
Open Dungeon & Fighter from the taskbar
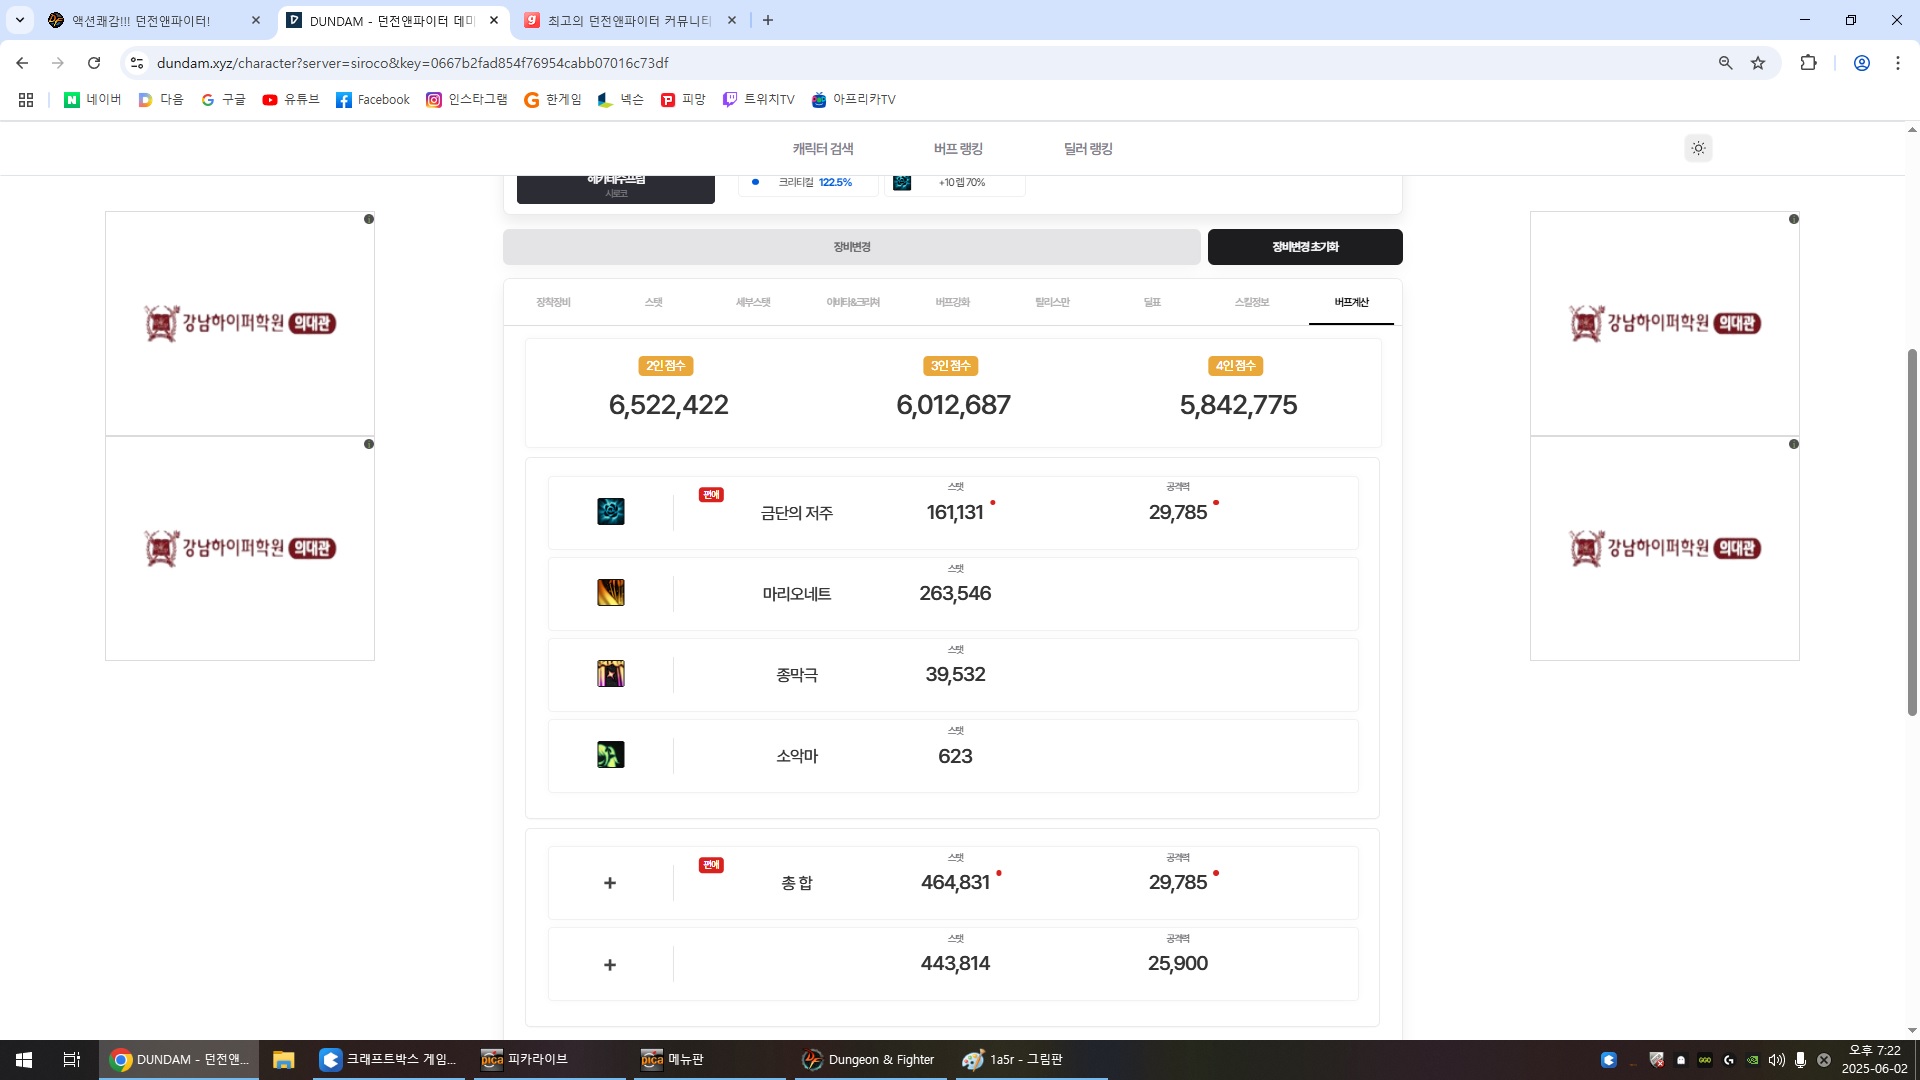point(869,1060)
